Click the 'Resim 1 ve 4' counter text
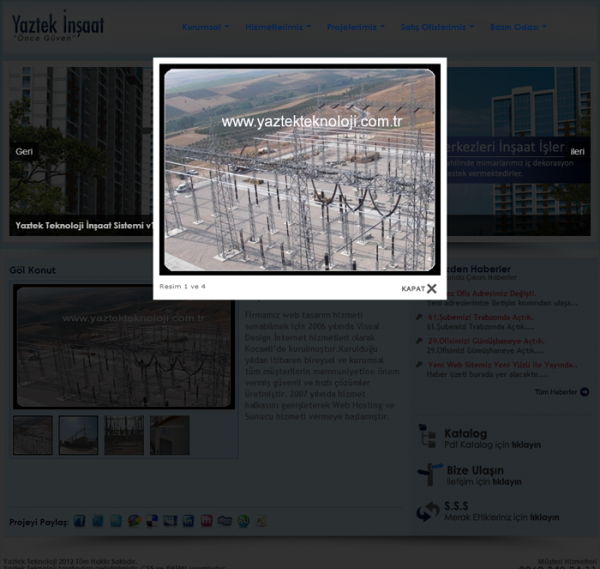 click(x=183, y=287)
